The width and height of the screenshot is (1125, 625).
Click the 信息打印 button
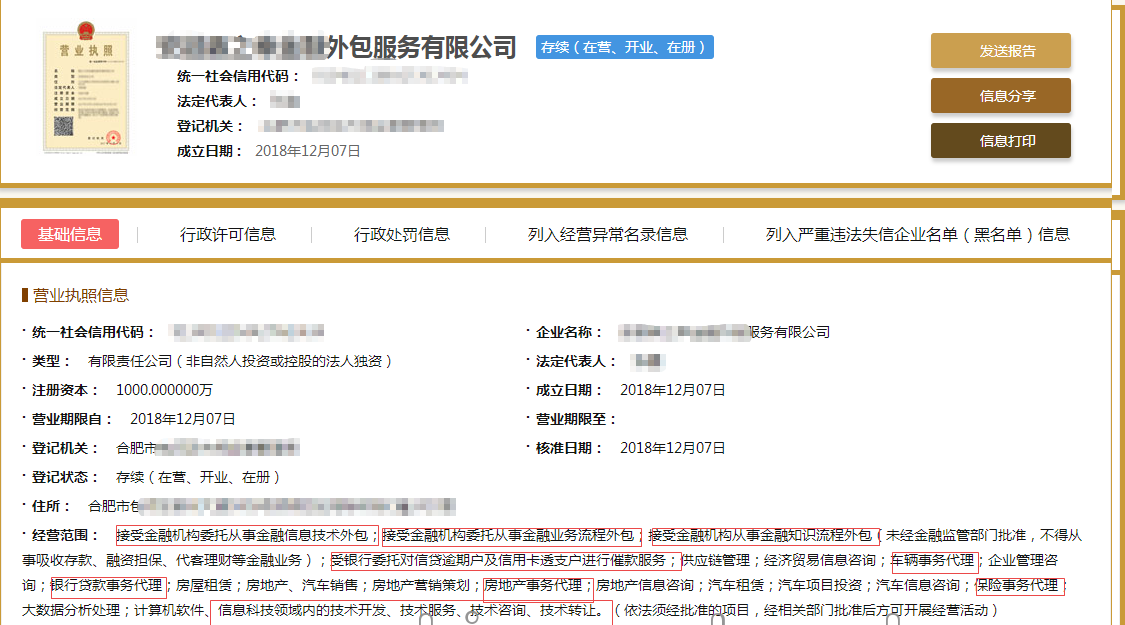(1000, 141)
